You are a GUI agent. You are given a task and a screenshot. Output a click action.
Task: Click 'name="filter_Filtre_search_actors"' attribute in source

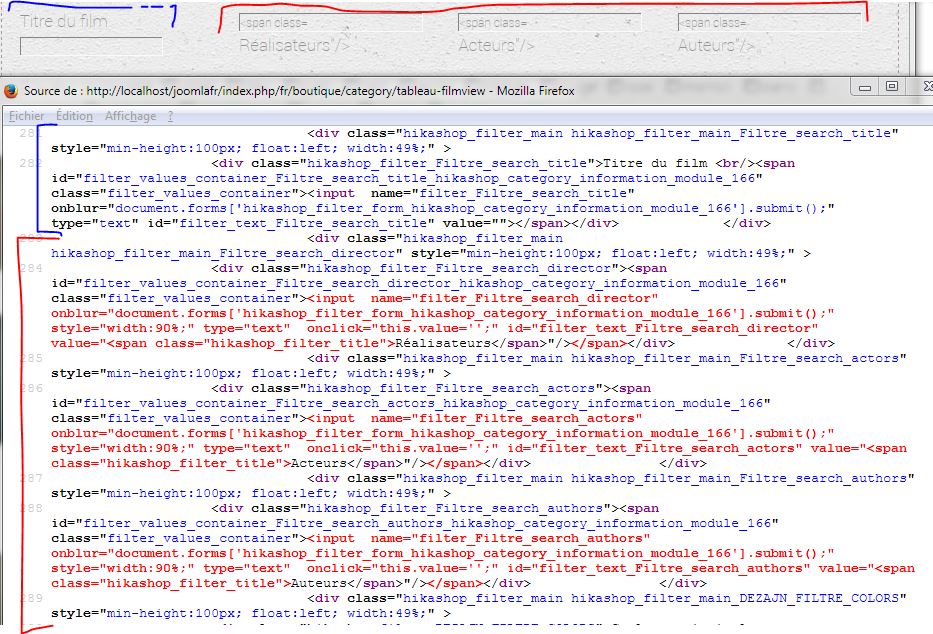506,418
